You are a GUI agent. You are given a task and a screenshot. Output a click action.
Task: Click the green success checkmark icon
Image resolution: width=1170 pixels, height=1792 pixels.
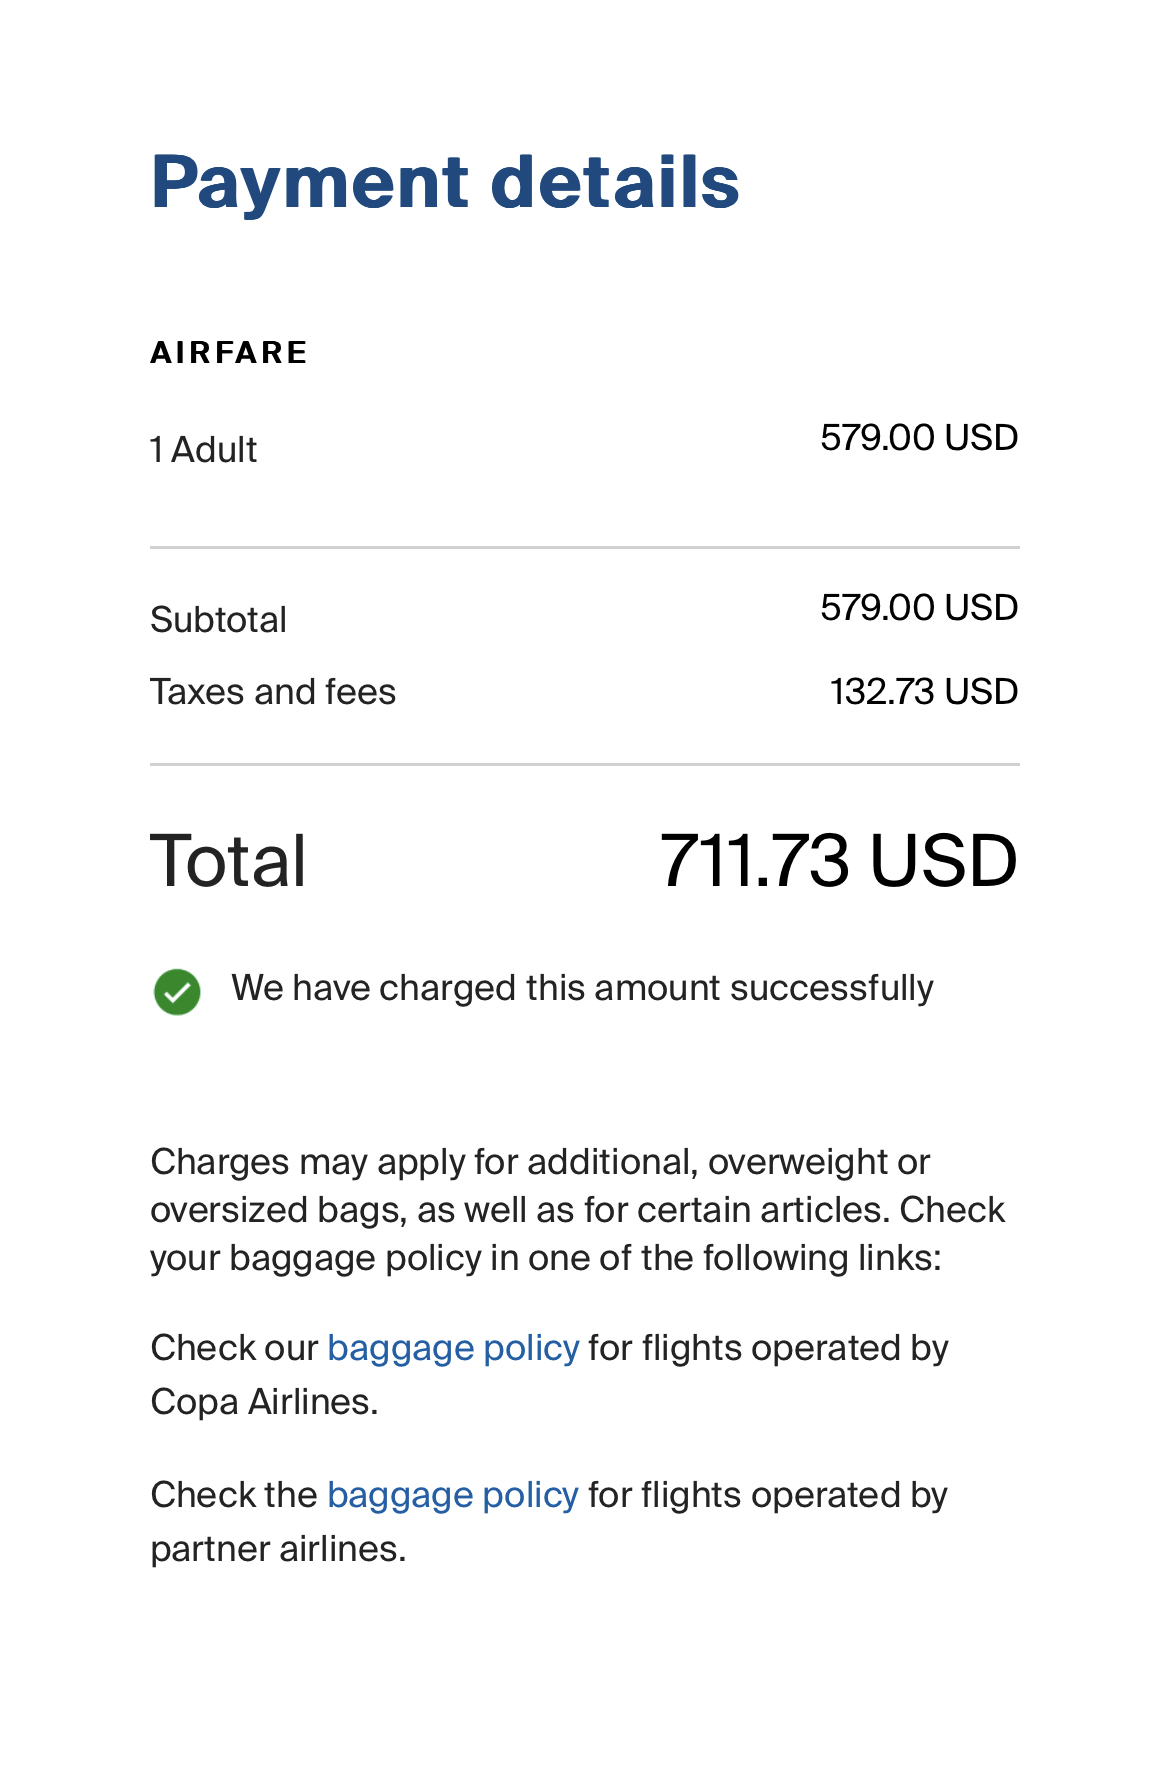click(177, 992)
